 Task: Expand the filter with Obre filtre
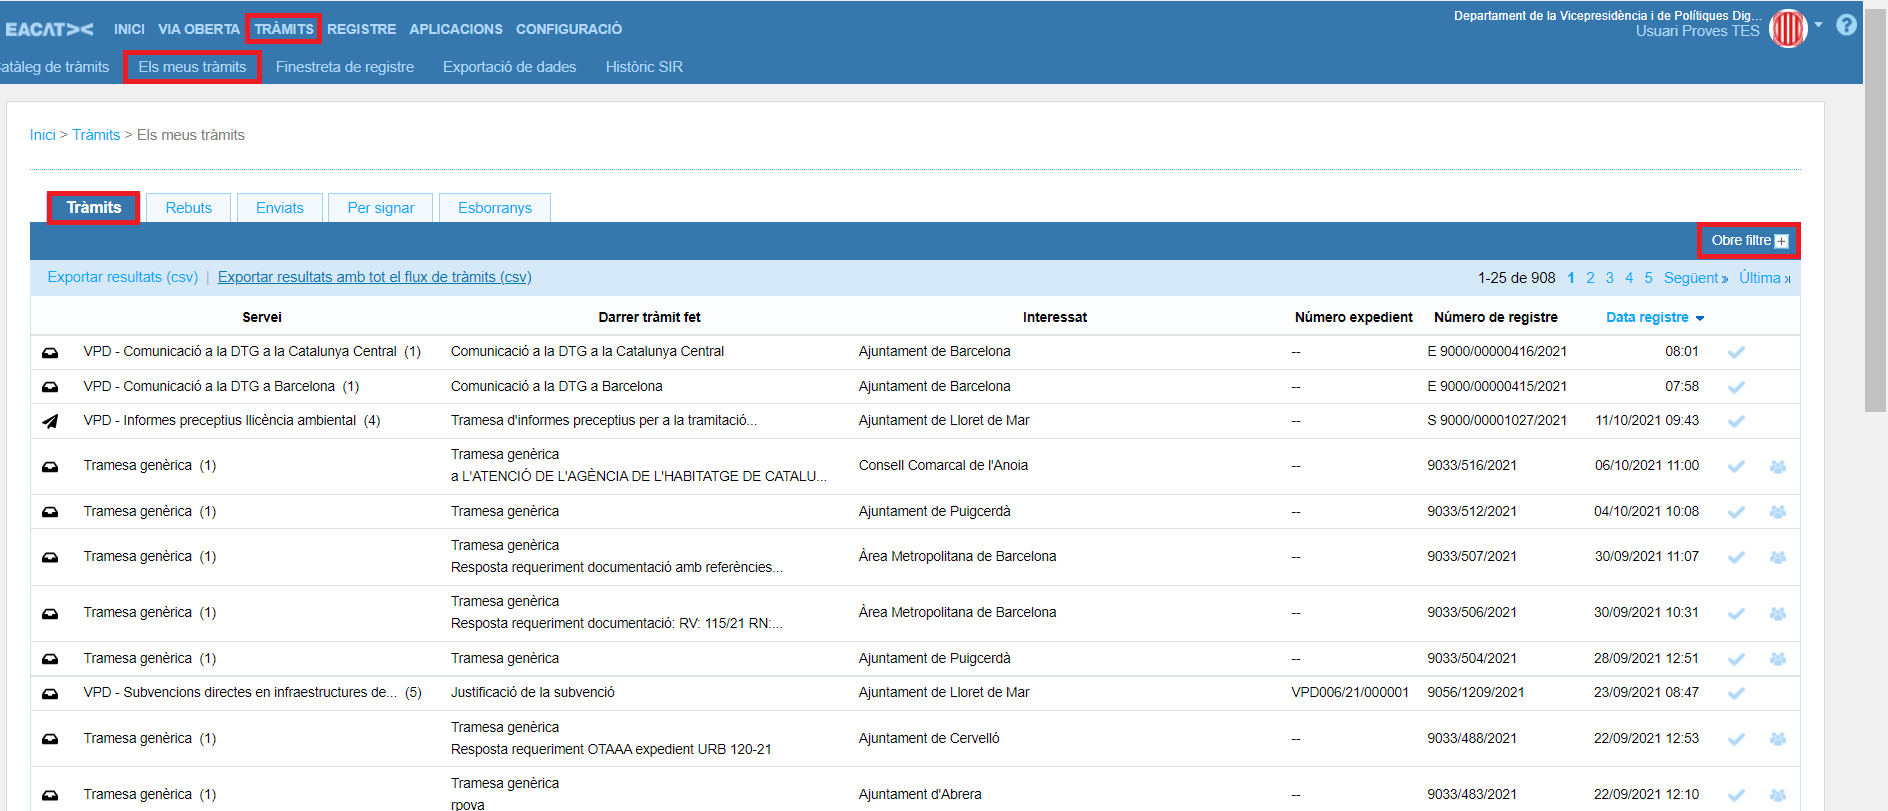(1748, 241)
